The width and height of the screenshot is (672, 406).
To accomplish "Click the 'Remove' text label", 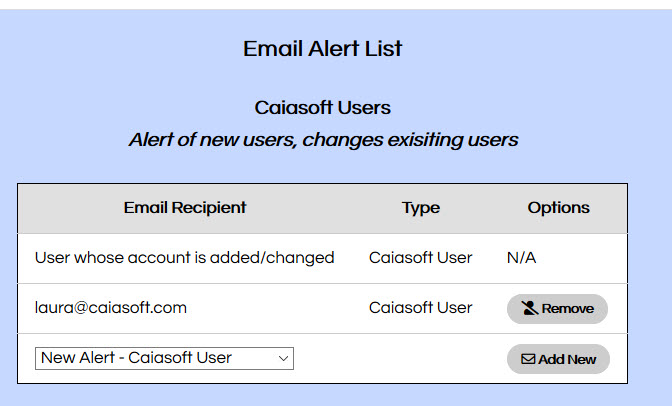I will click(x=567, y=309).
